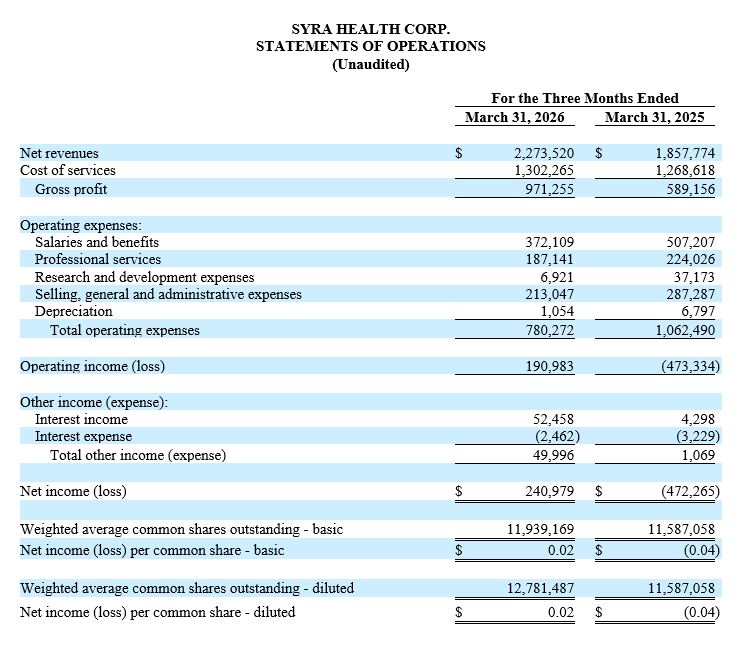Click 'Weighted average common shares outstanding - basic' label
Viewport: 745px width, 662px height.
pyautogui.click(x=181, y=529)
